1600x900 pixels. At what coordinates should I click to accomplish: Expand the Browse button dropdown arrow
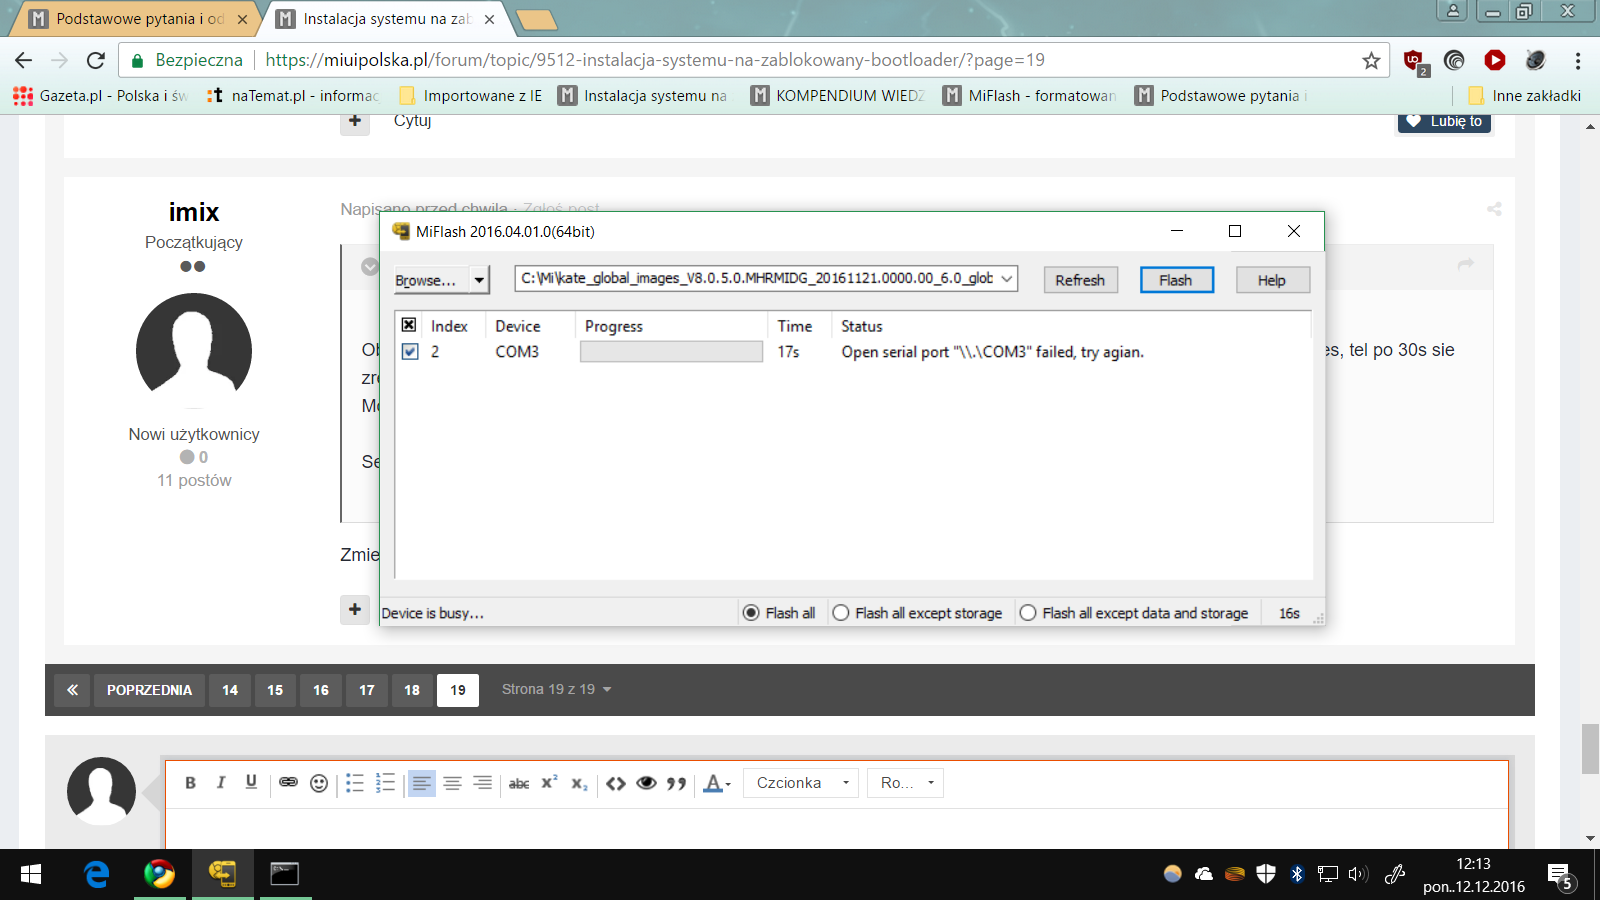pos(480,280)
